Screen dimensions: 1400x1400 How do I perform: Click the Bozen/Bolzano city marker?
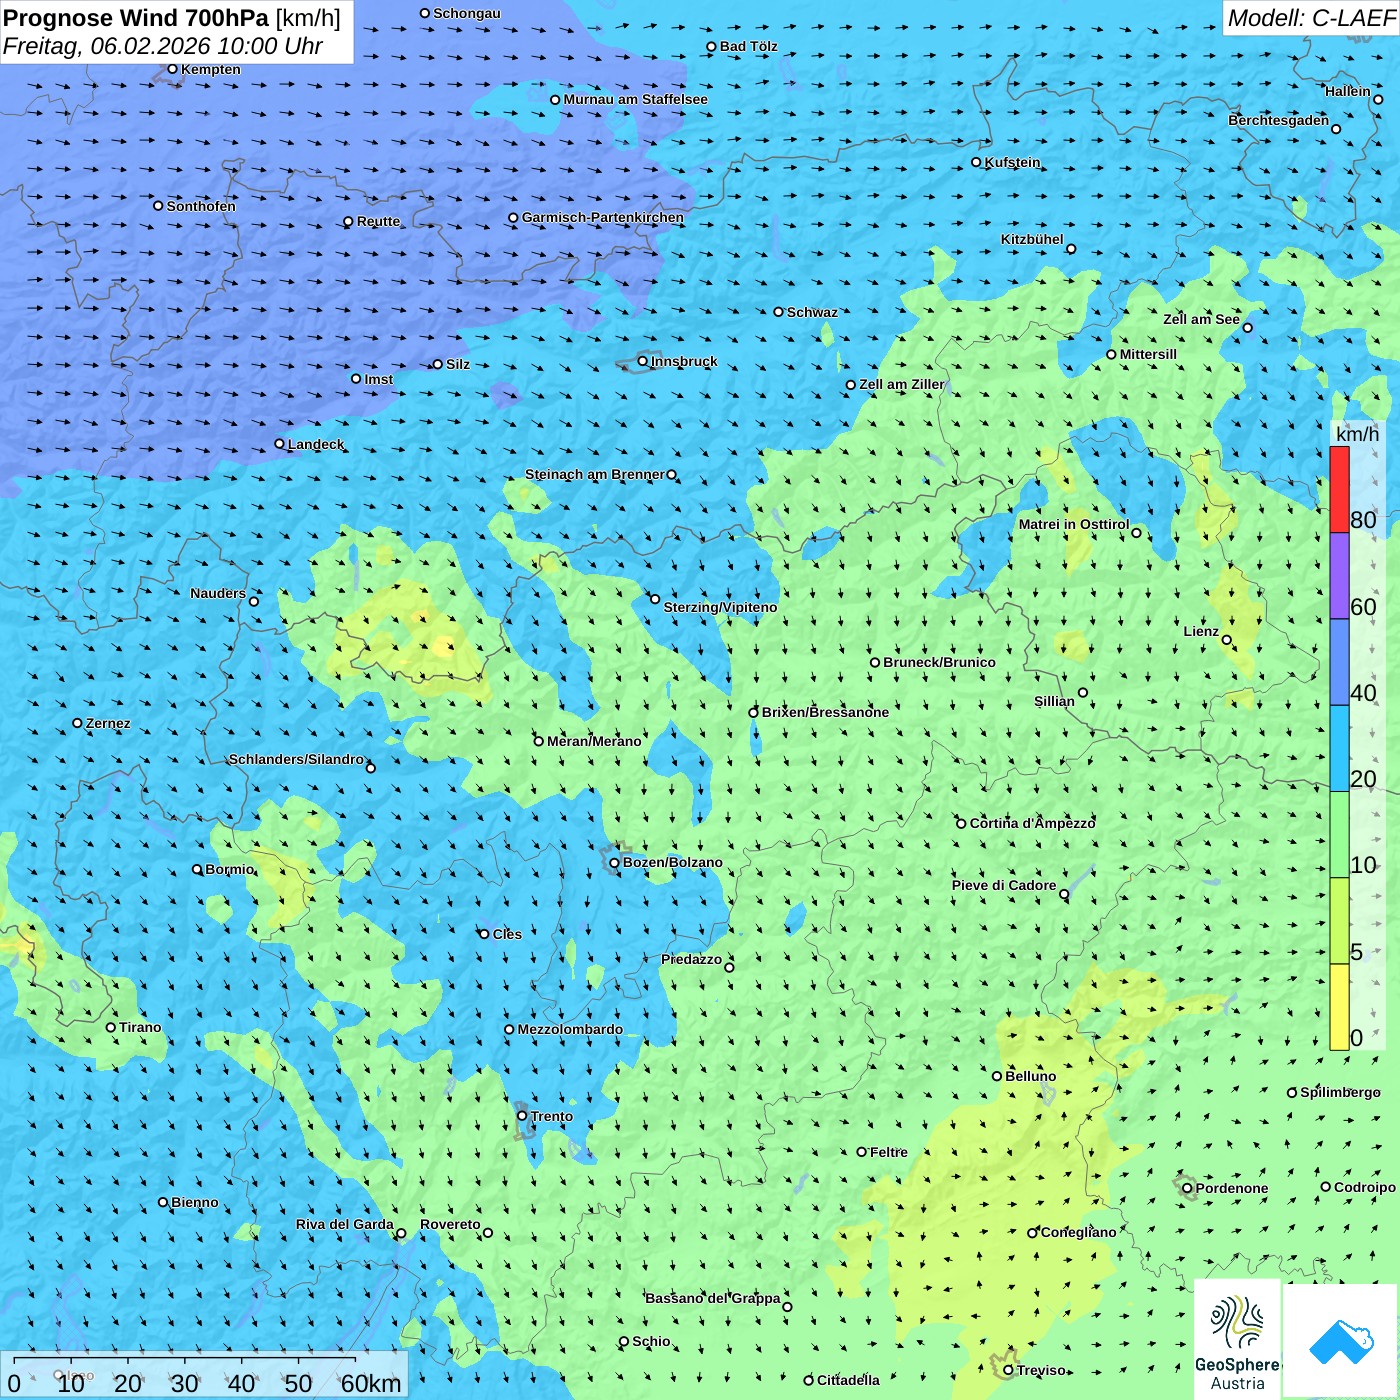click(615, 862)
